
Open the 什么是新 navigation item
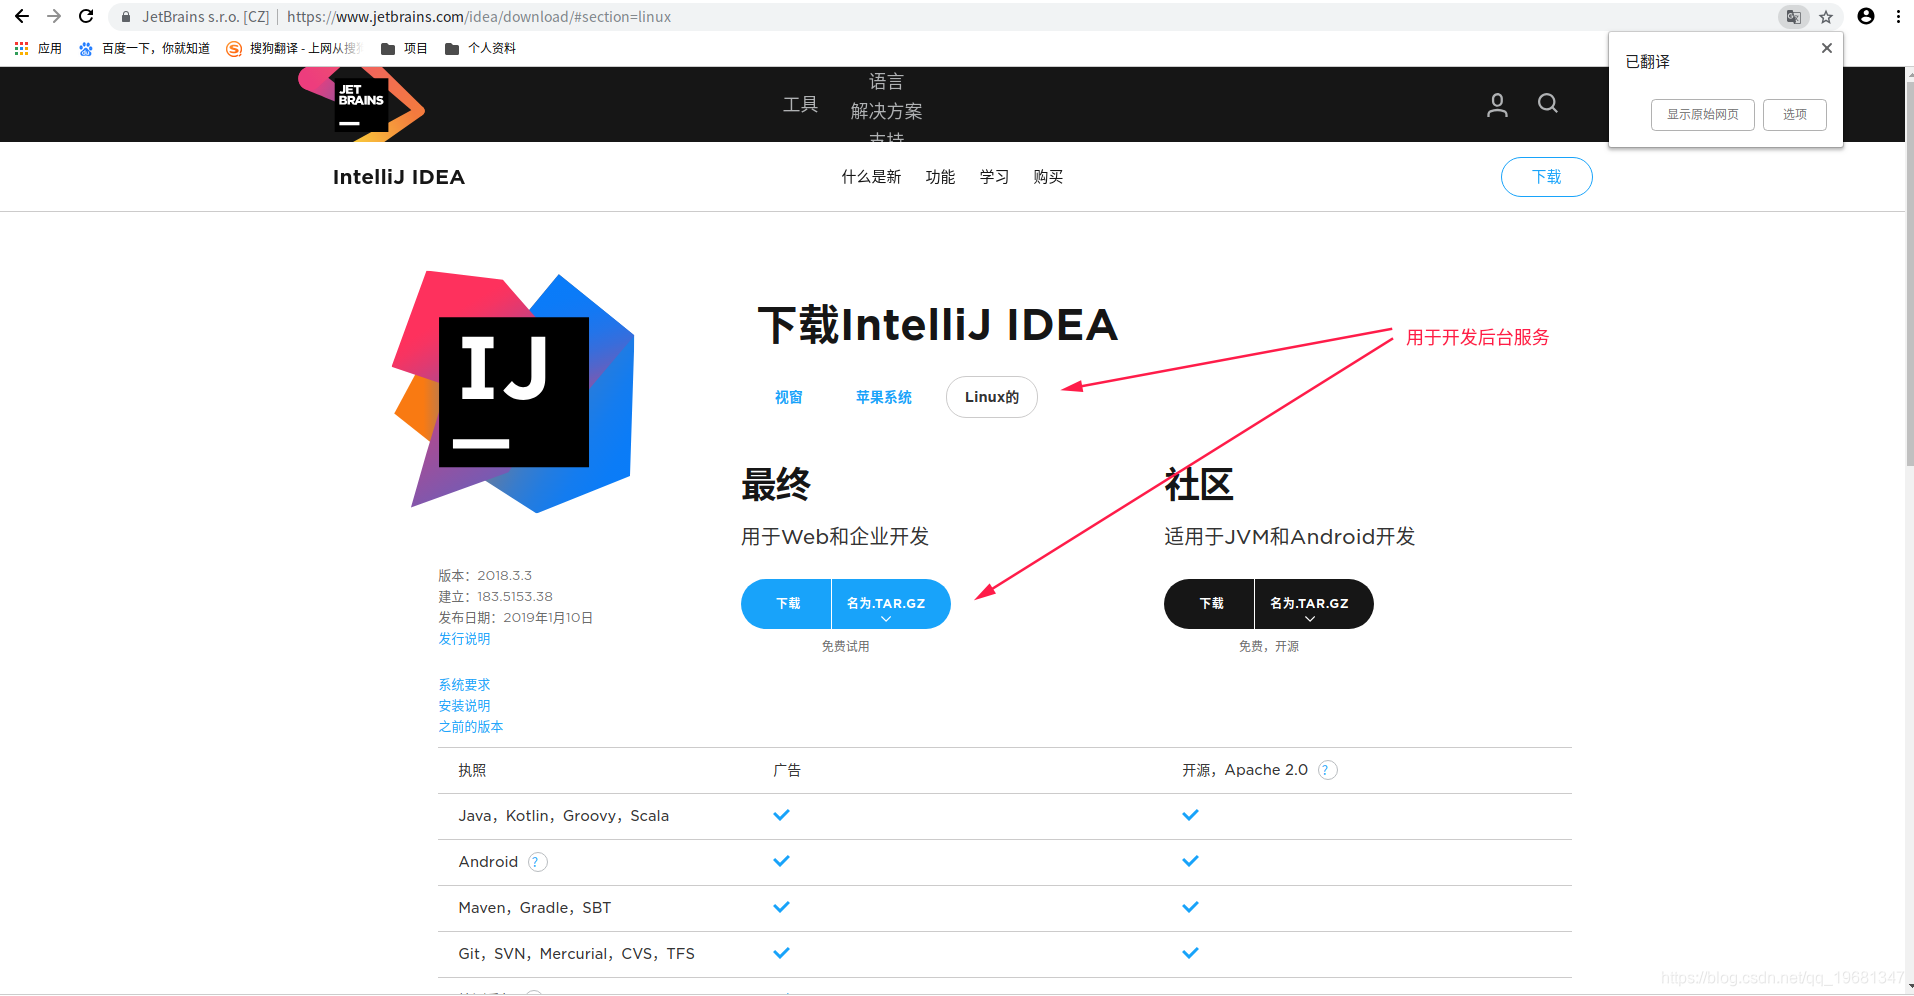(871, 177)
